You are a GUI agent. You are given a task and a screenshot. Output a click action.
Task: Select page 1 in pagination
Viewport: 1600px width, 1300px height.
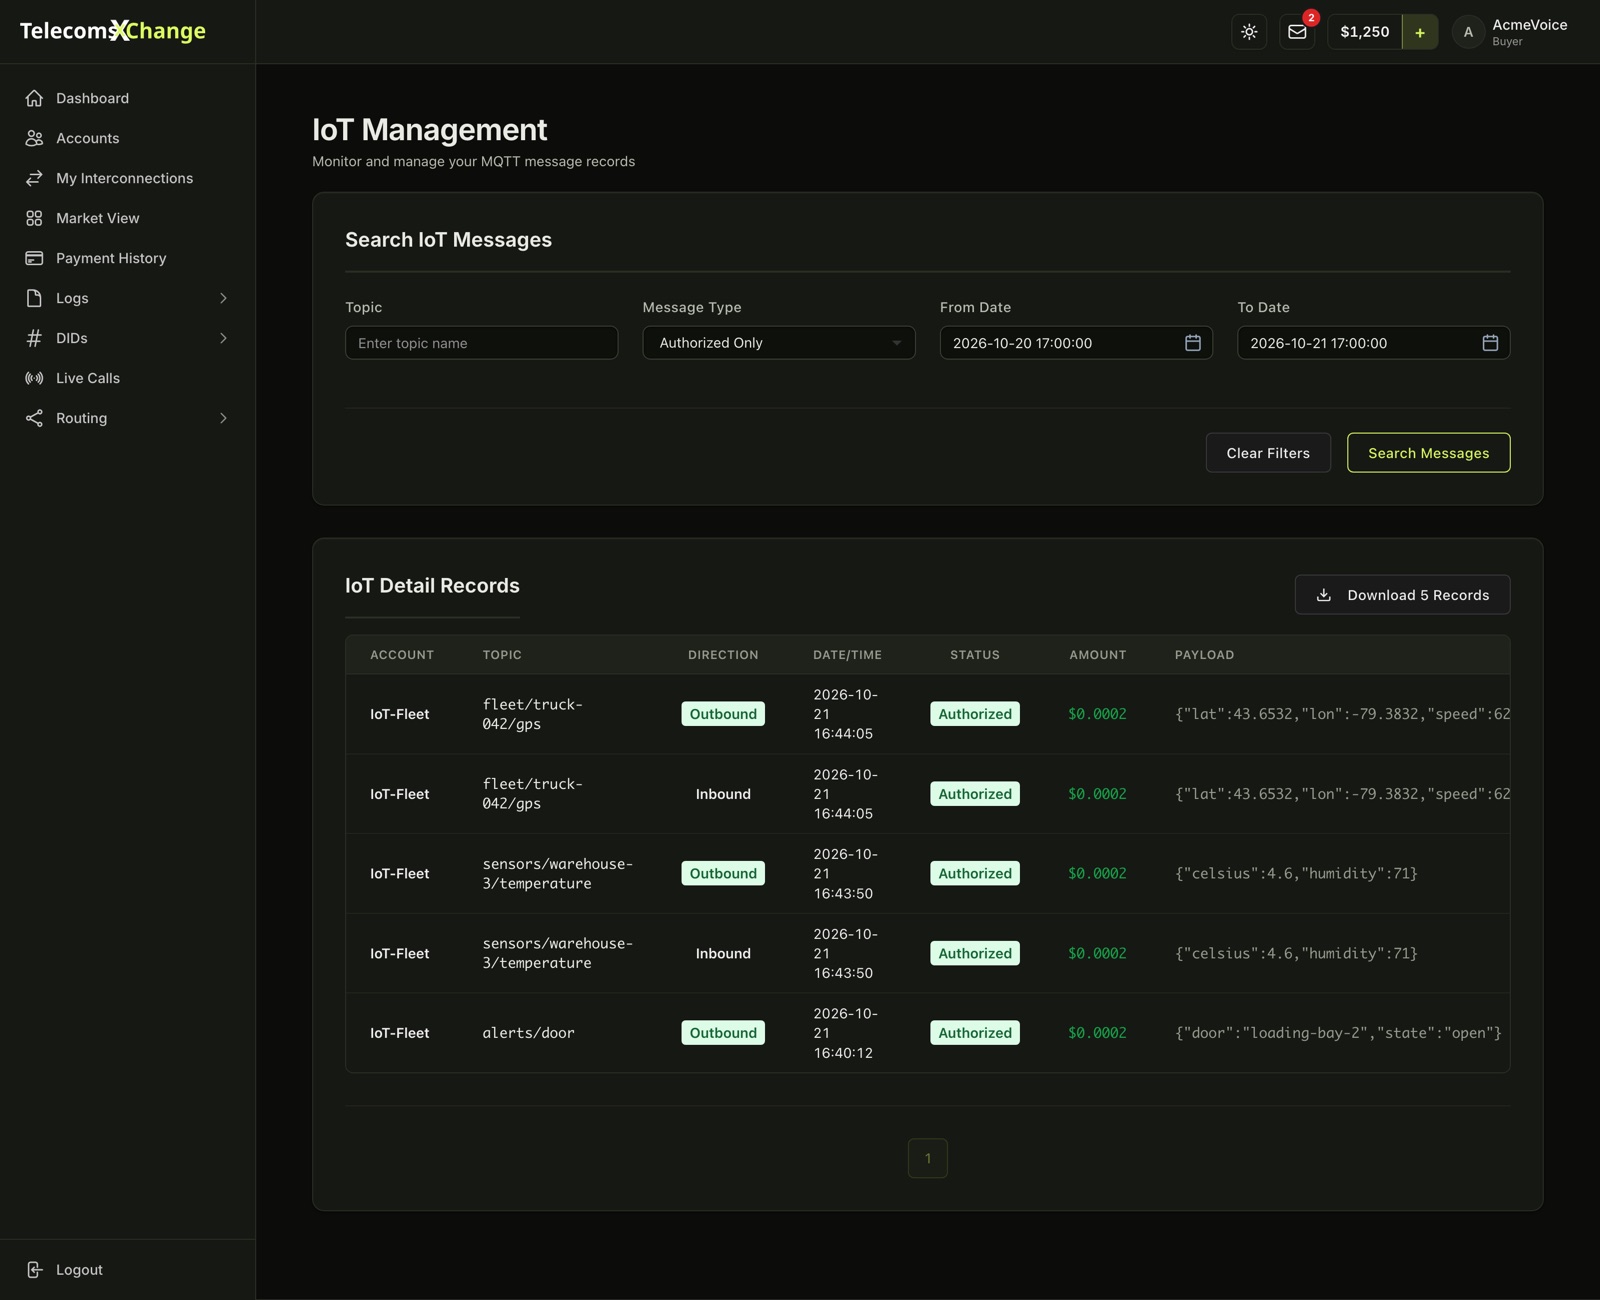click(928, 1158)
